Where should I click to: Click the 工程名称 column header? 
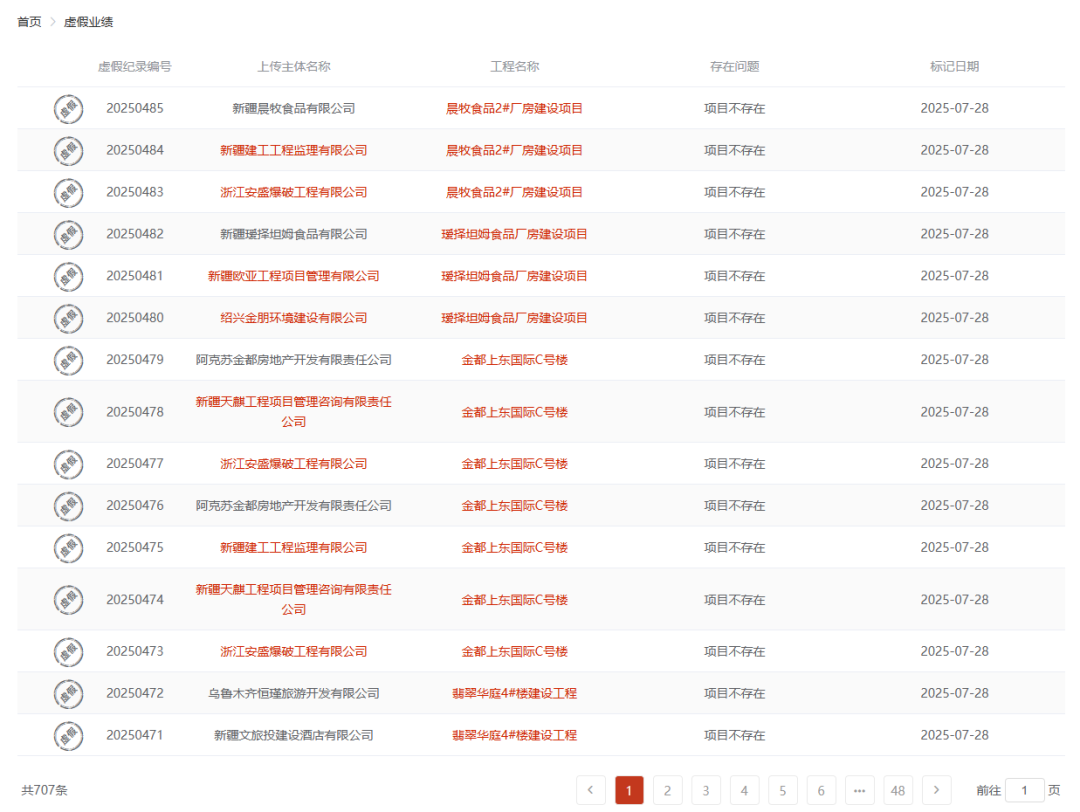click(515, 66)
